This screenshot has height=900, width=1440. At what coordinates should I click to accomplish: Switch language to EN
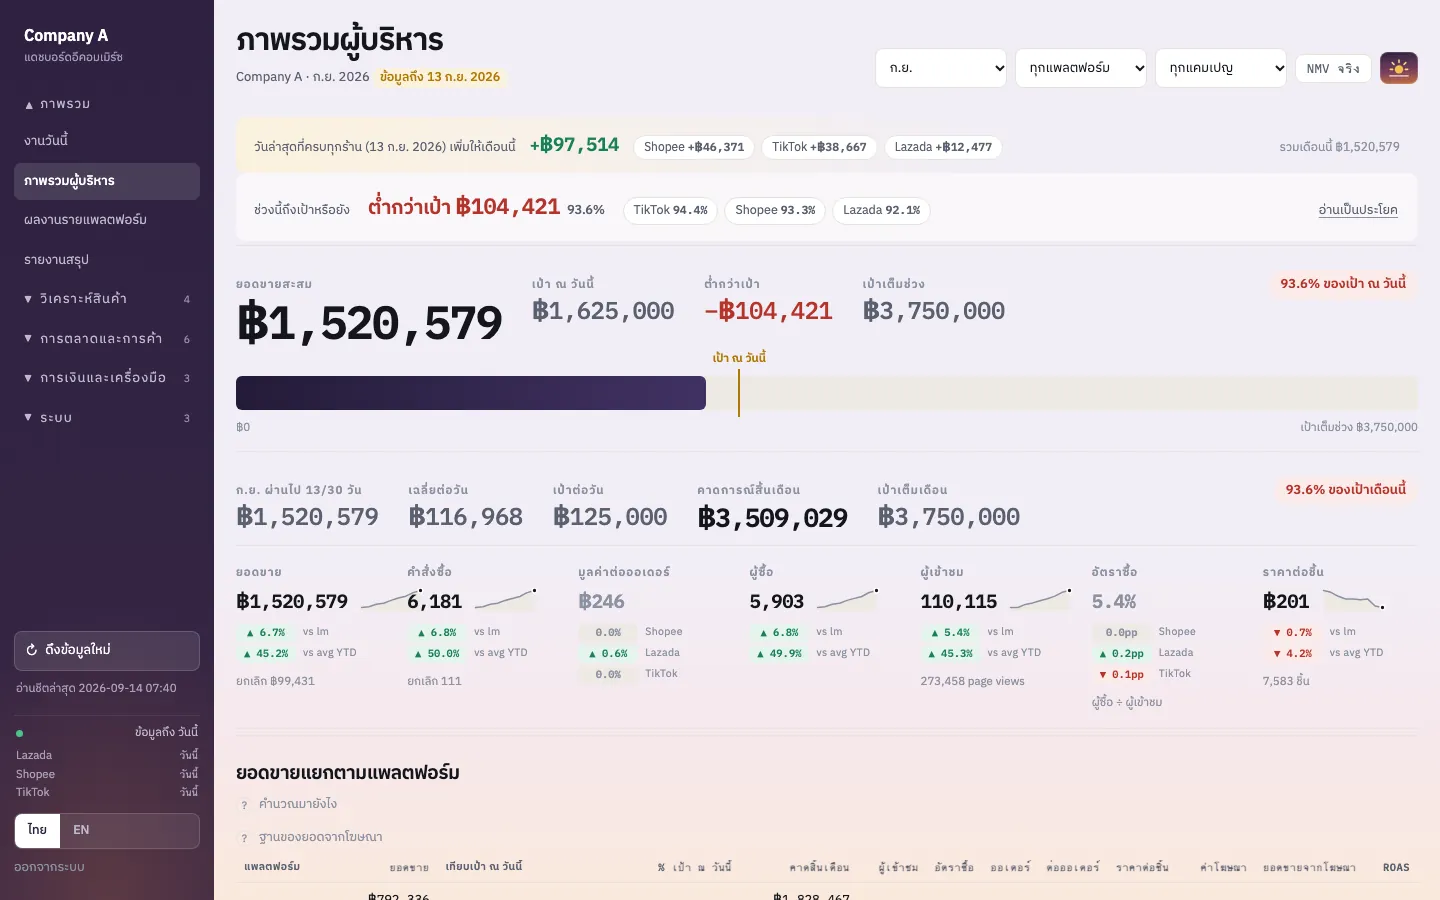82,830
